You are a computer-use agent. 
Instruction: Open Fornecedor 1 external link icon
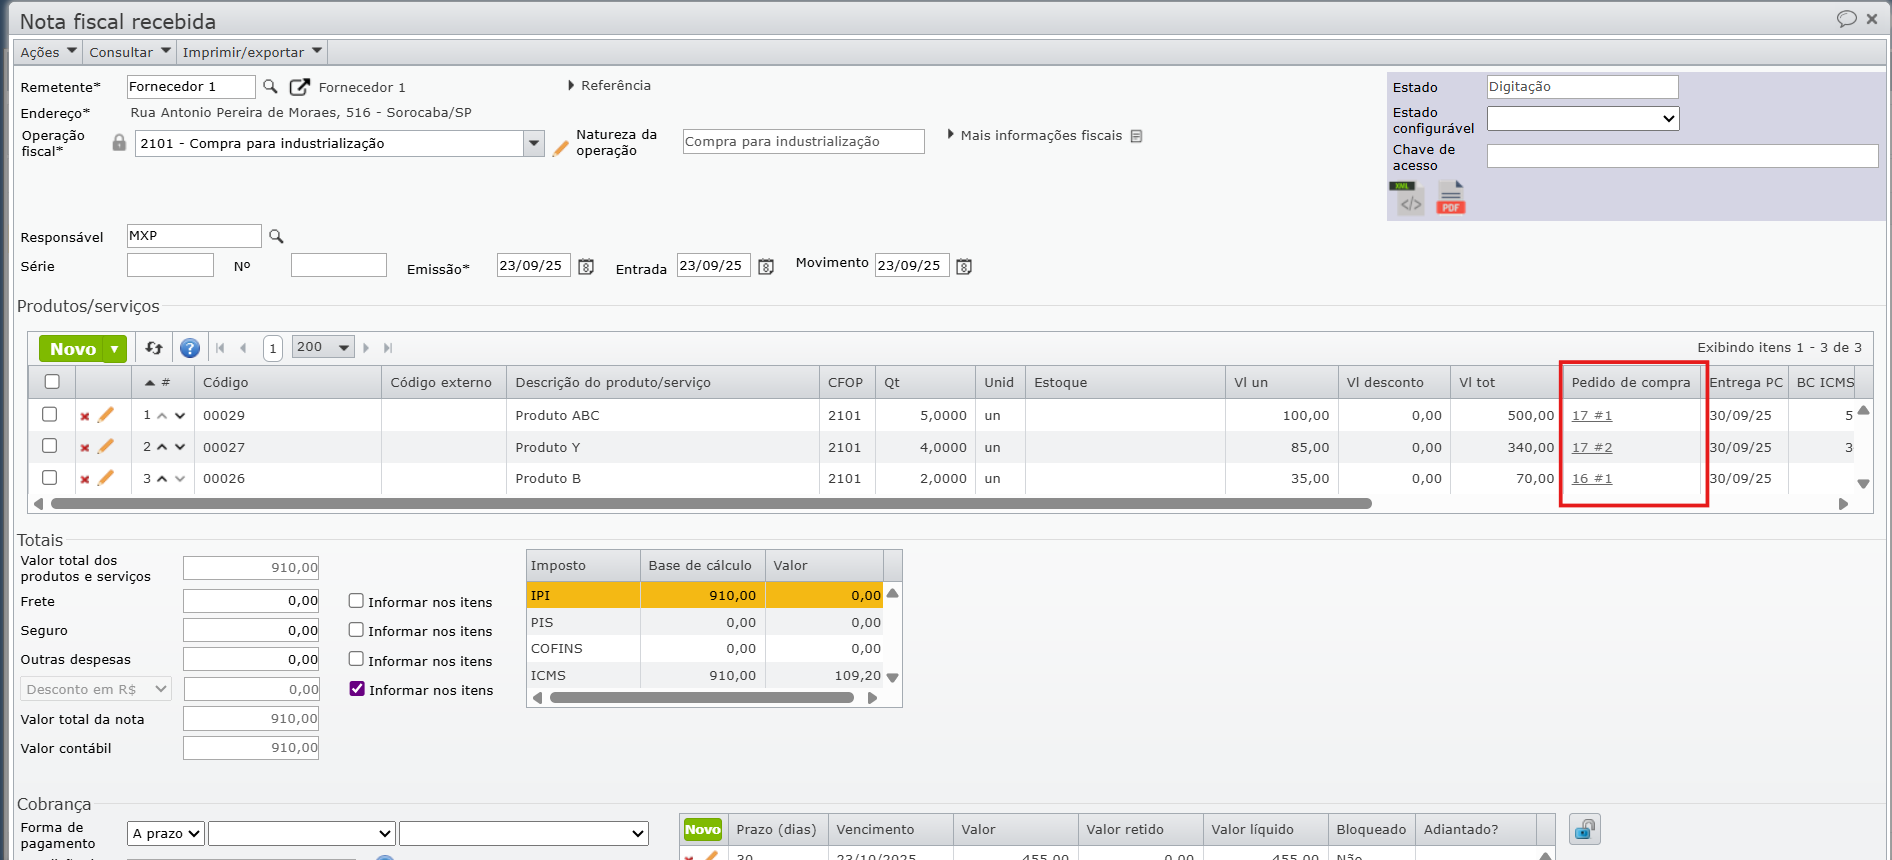coord(299,87)
